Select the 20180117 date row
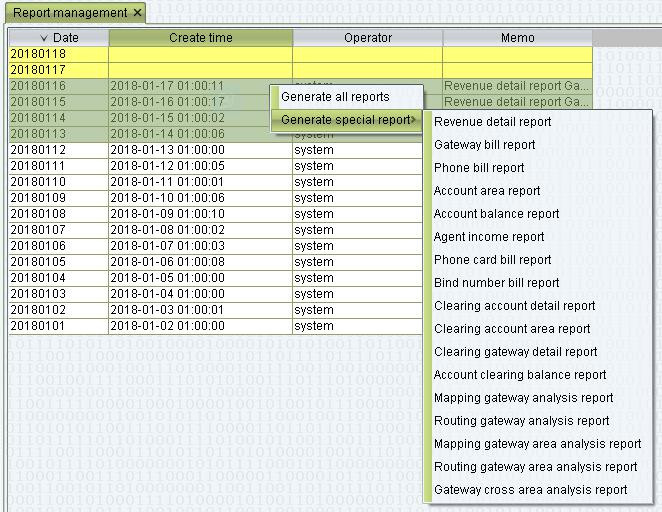This screenshot has width=662, height=512. coord(301,70)
